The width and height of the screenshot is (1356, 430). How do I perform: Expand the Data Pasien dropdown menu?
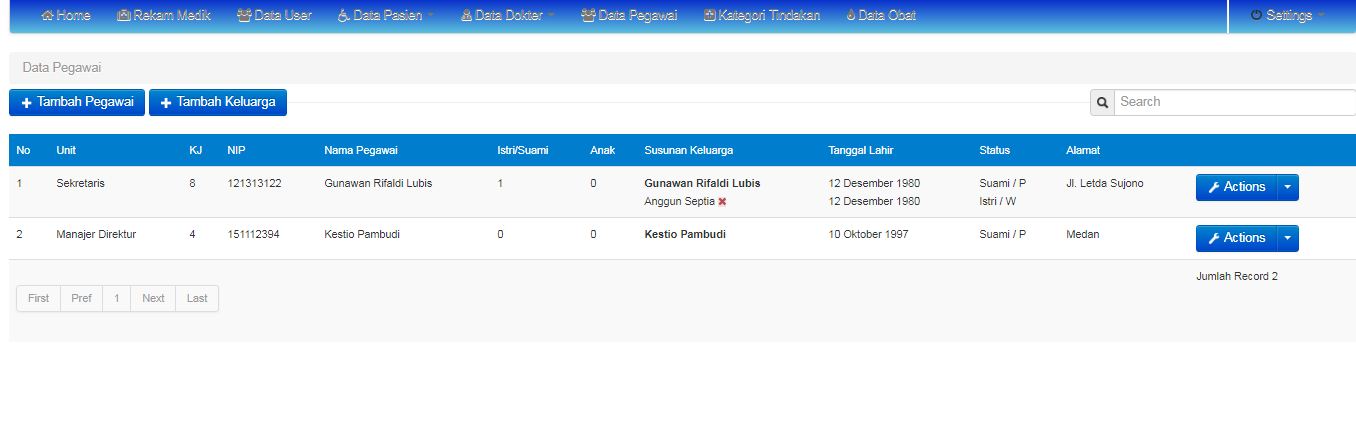[x=386, y=15]
